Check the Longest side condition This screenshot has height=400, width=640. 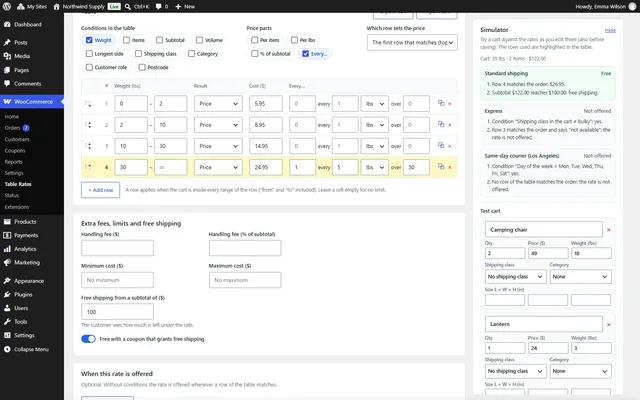pos(89,53)
